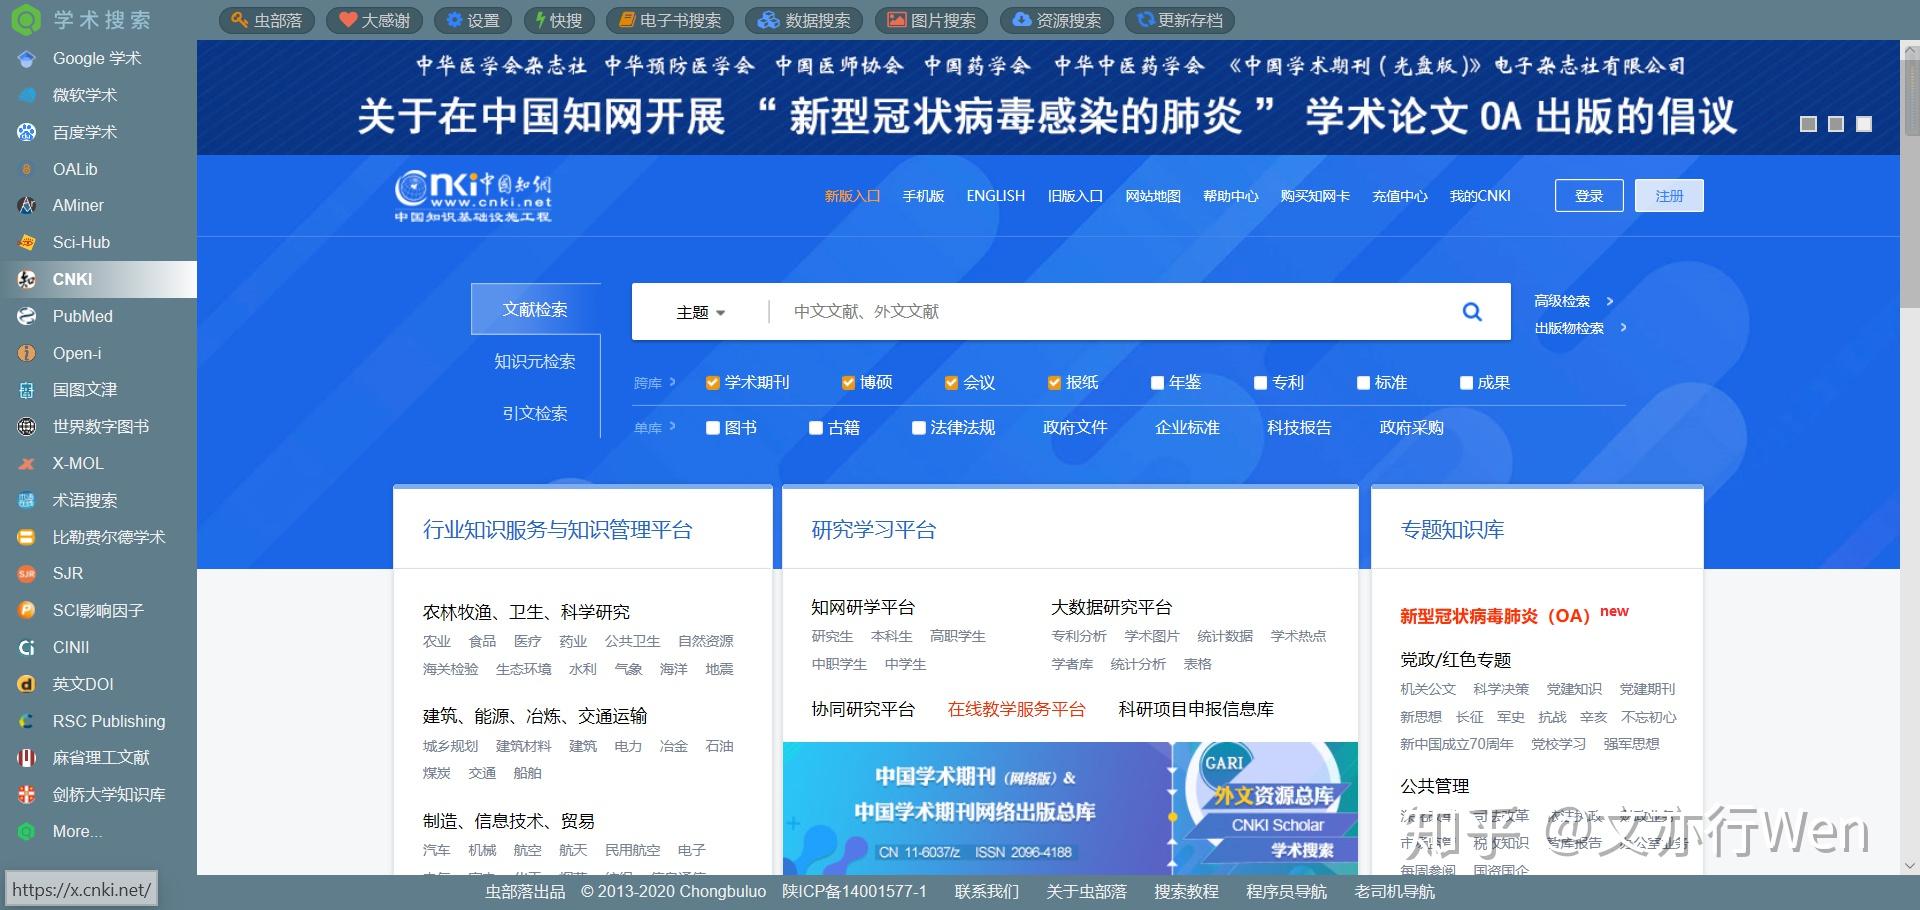
Task: Click the PubMed sidebar icon
Action: click(27, 316)
